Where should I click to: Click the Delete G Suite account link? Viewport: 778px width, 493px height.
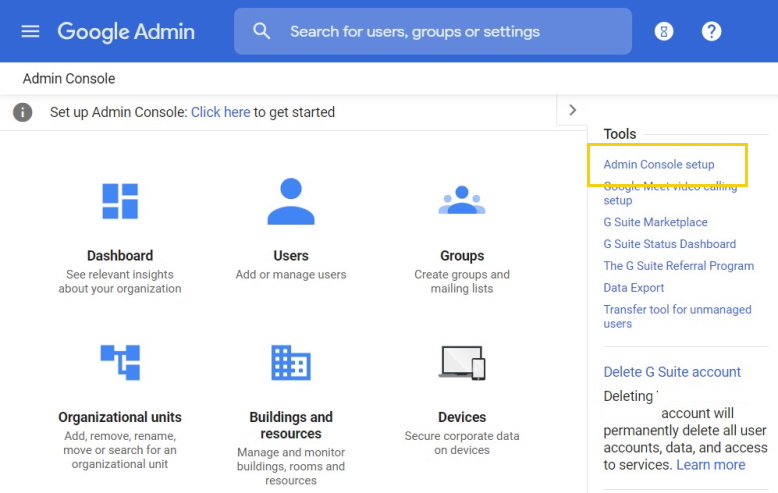click(672, 372)
